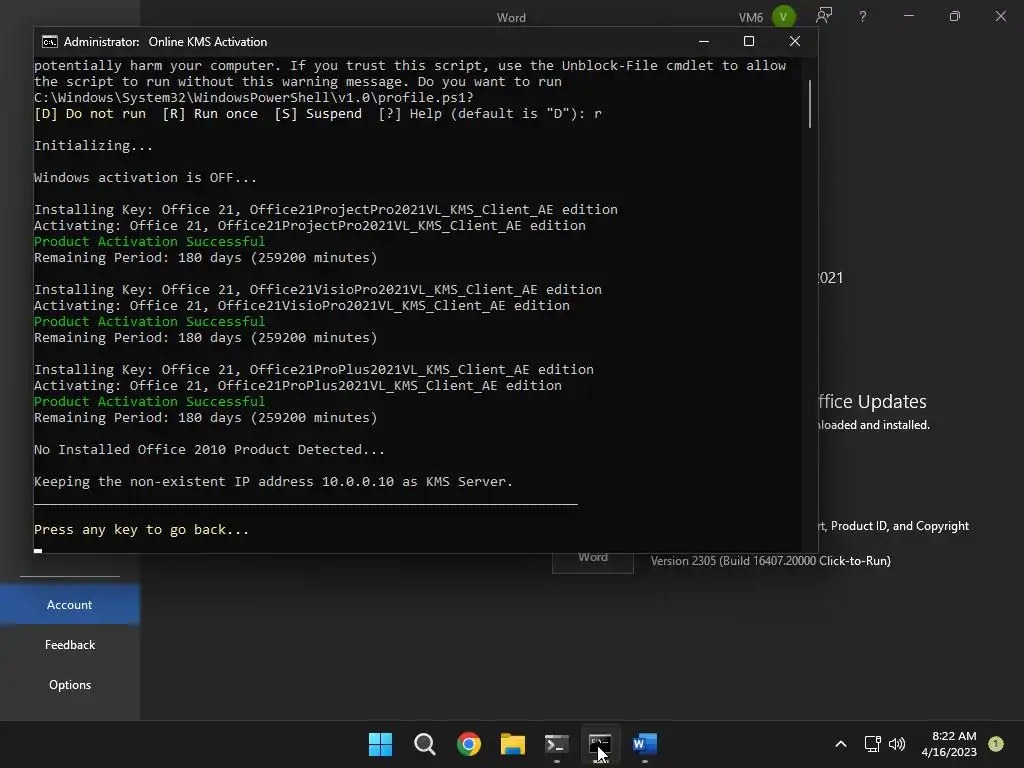The height and width of the screenshot is (768, 1024).
Task: Click the VM6 account name in Word
Action: 751,17
